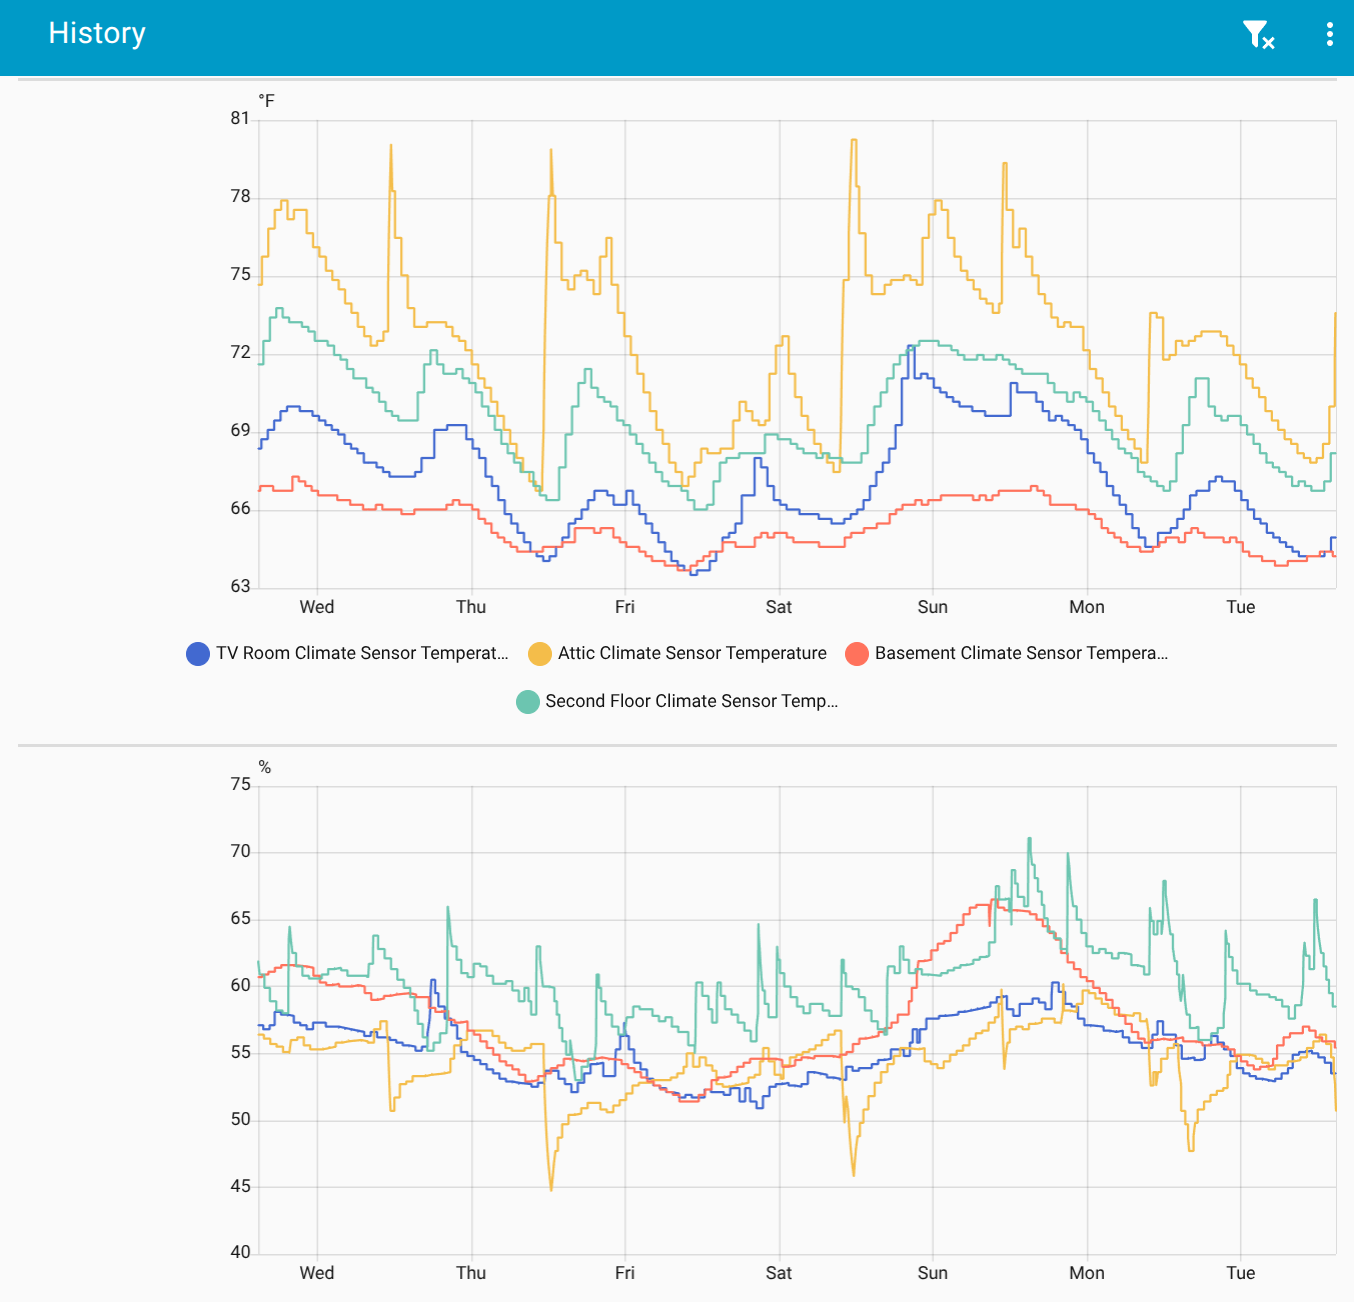Click the blue TV Room legend circle
1354x1302 pixels.
[x=198, y=654]
